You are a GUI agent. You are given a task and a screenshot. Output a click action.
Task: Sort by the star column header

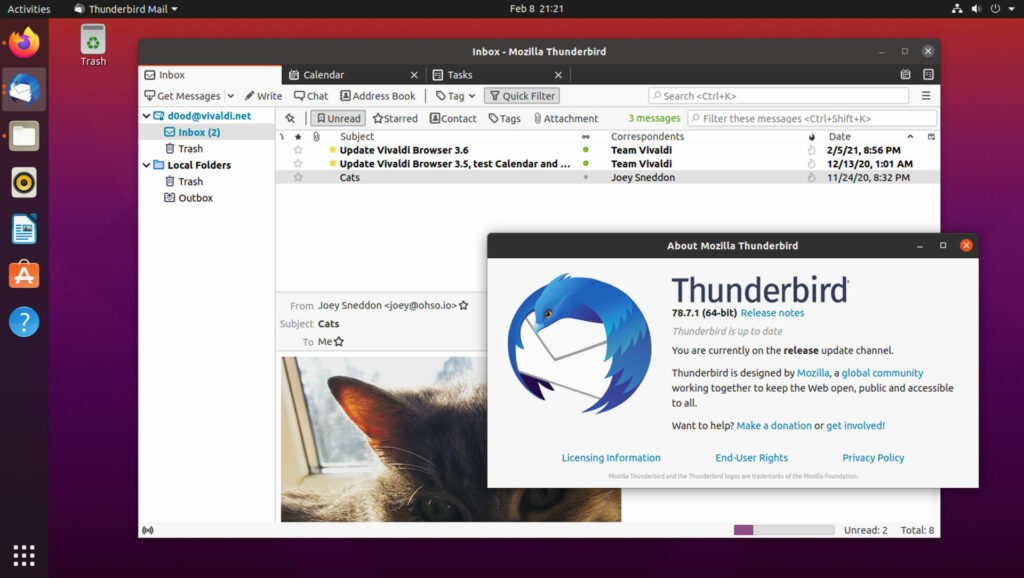[298, 136]
